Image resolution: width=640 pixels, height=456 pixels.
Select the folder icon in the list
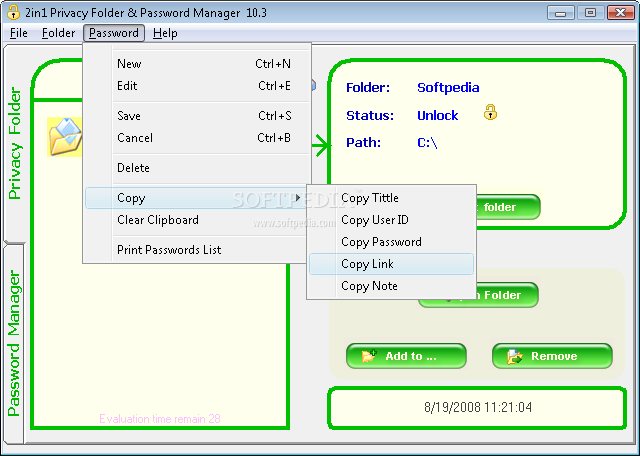[65, 137]
